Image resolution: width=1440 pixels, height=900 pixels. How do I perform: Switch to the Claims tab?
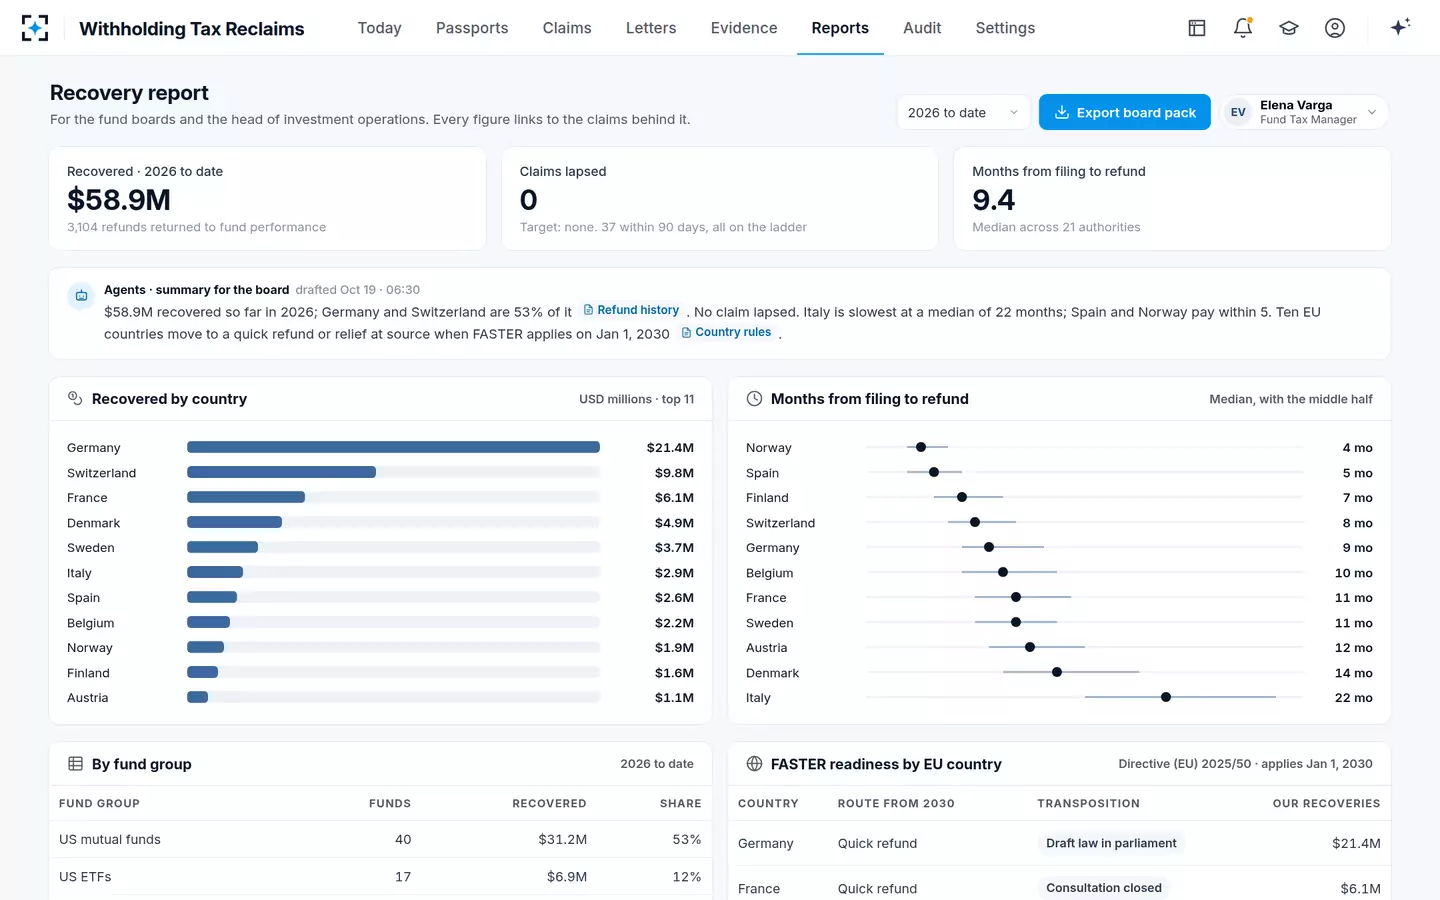[x=567, y=28]
